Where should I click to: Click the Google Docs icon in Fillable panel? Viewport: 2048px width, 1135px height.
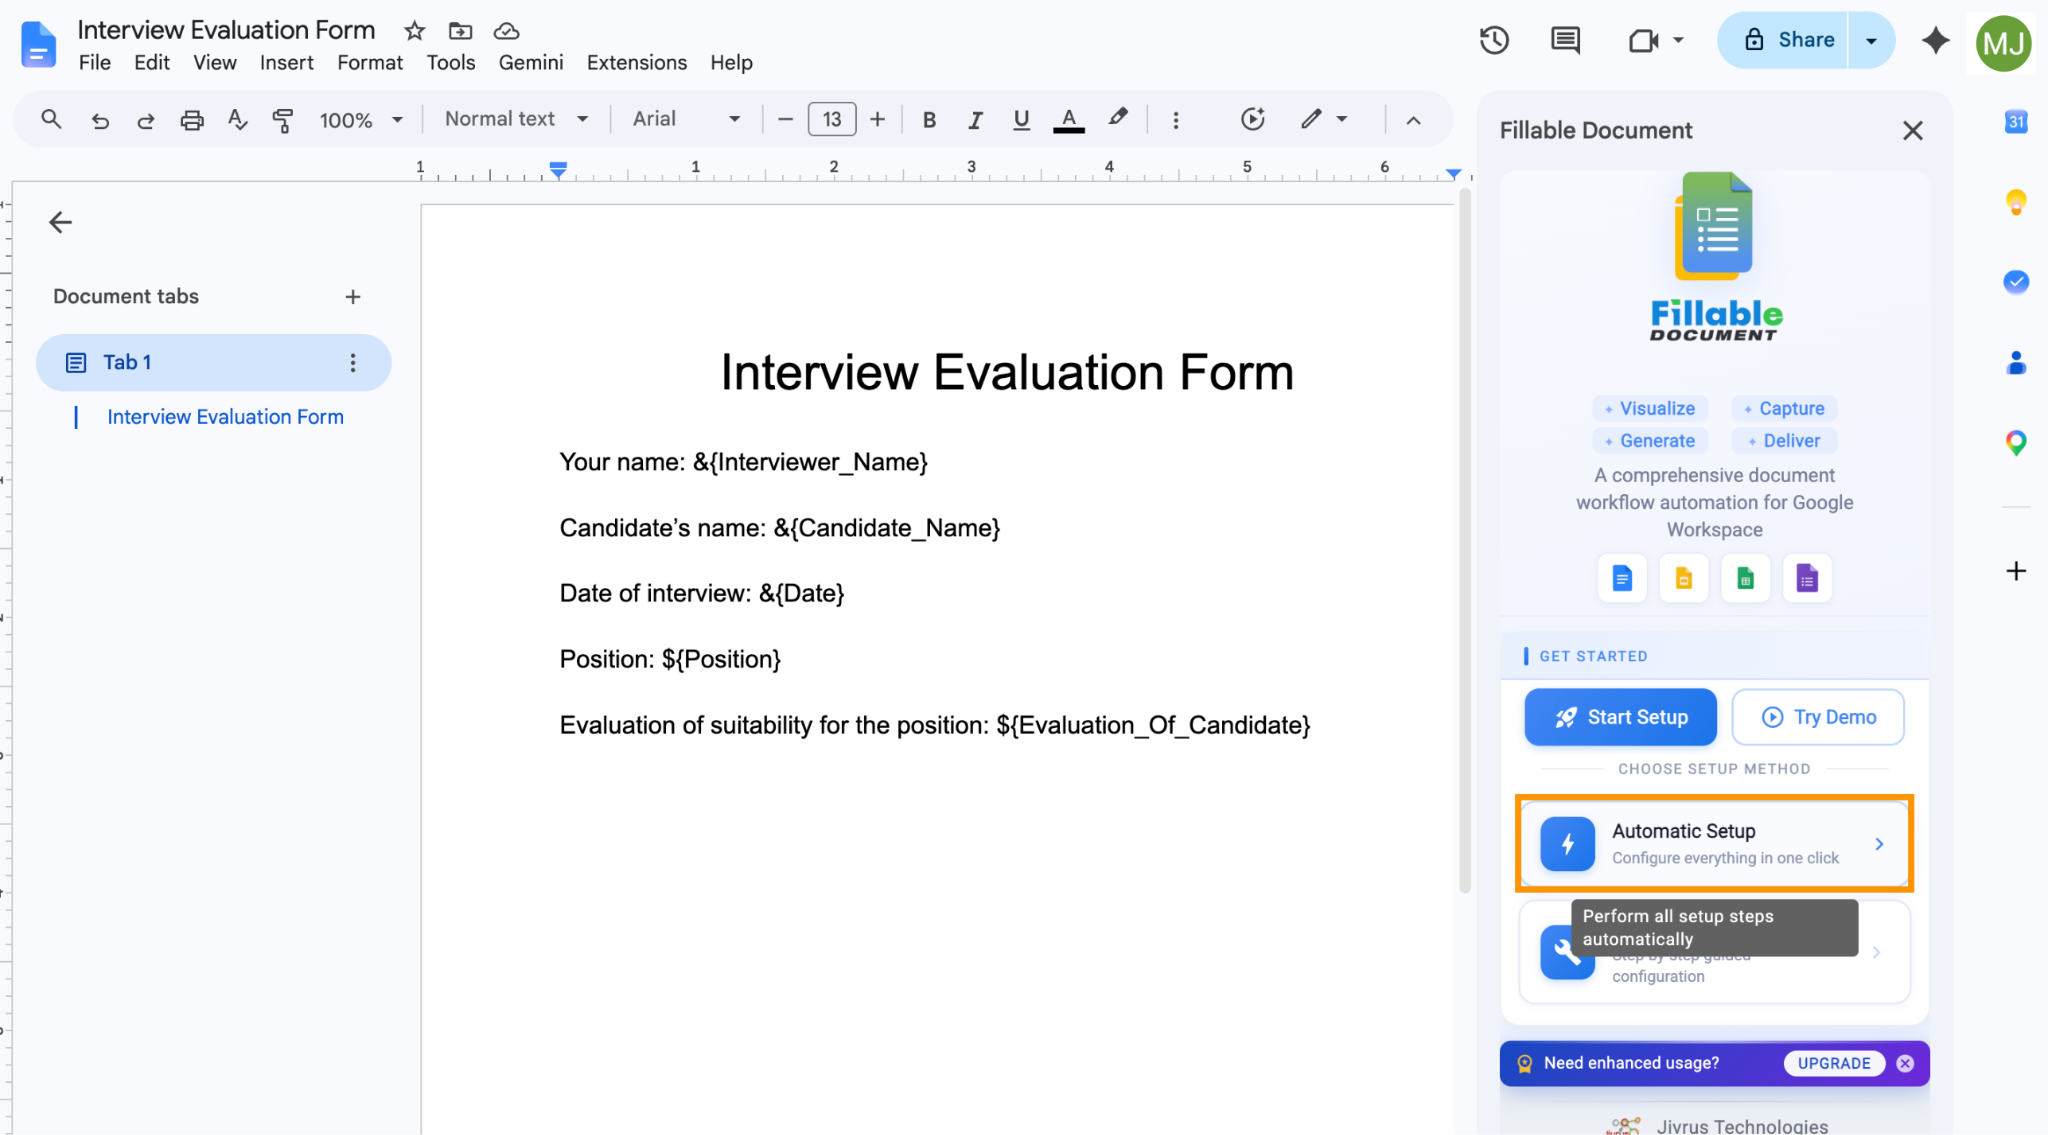[1622, 578]
